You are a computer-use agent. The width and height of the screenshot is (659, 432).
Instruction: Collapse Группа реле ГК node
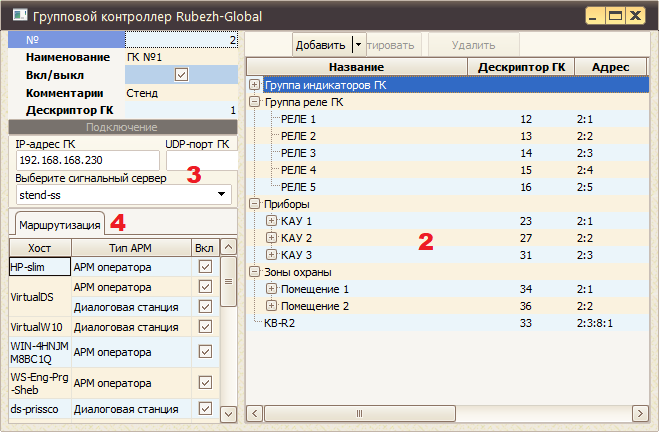tap(254, 102)
